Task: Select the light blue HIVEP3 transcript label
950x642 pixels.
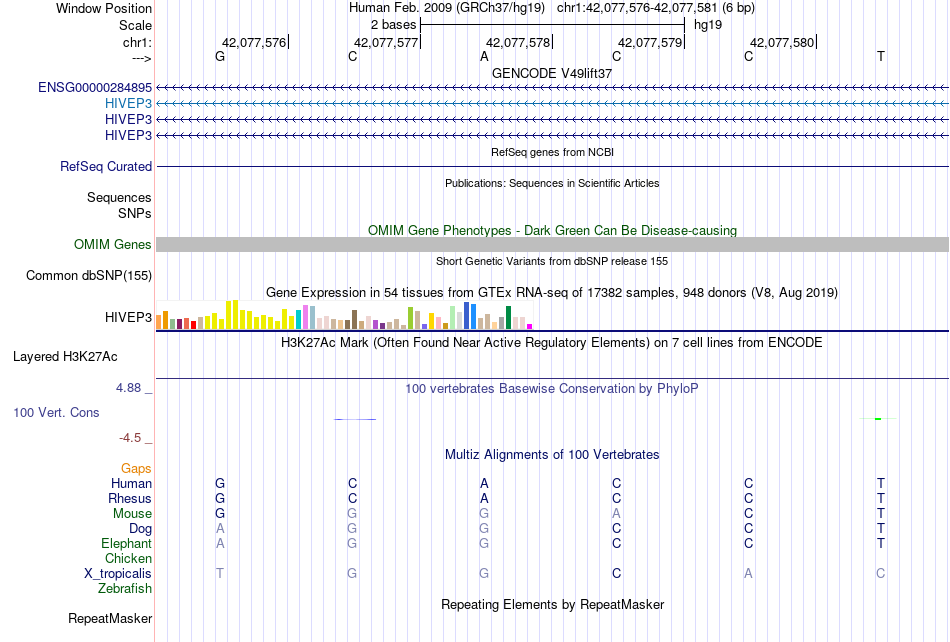Action: [x=128, y=104]
